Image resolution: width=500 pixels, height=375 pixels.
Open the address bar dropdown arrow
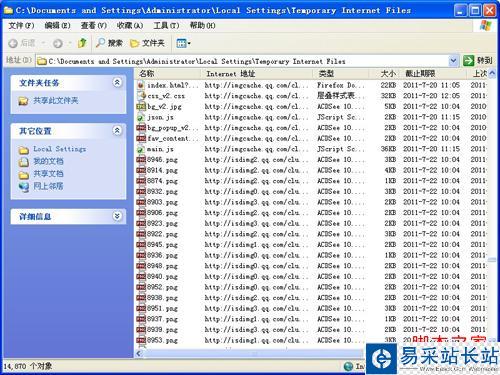(453, 61)
